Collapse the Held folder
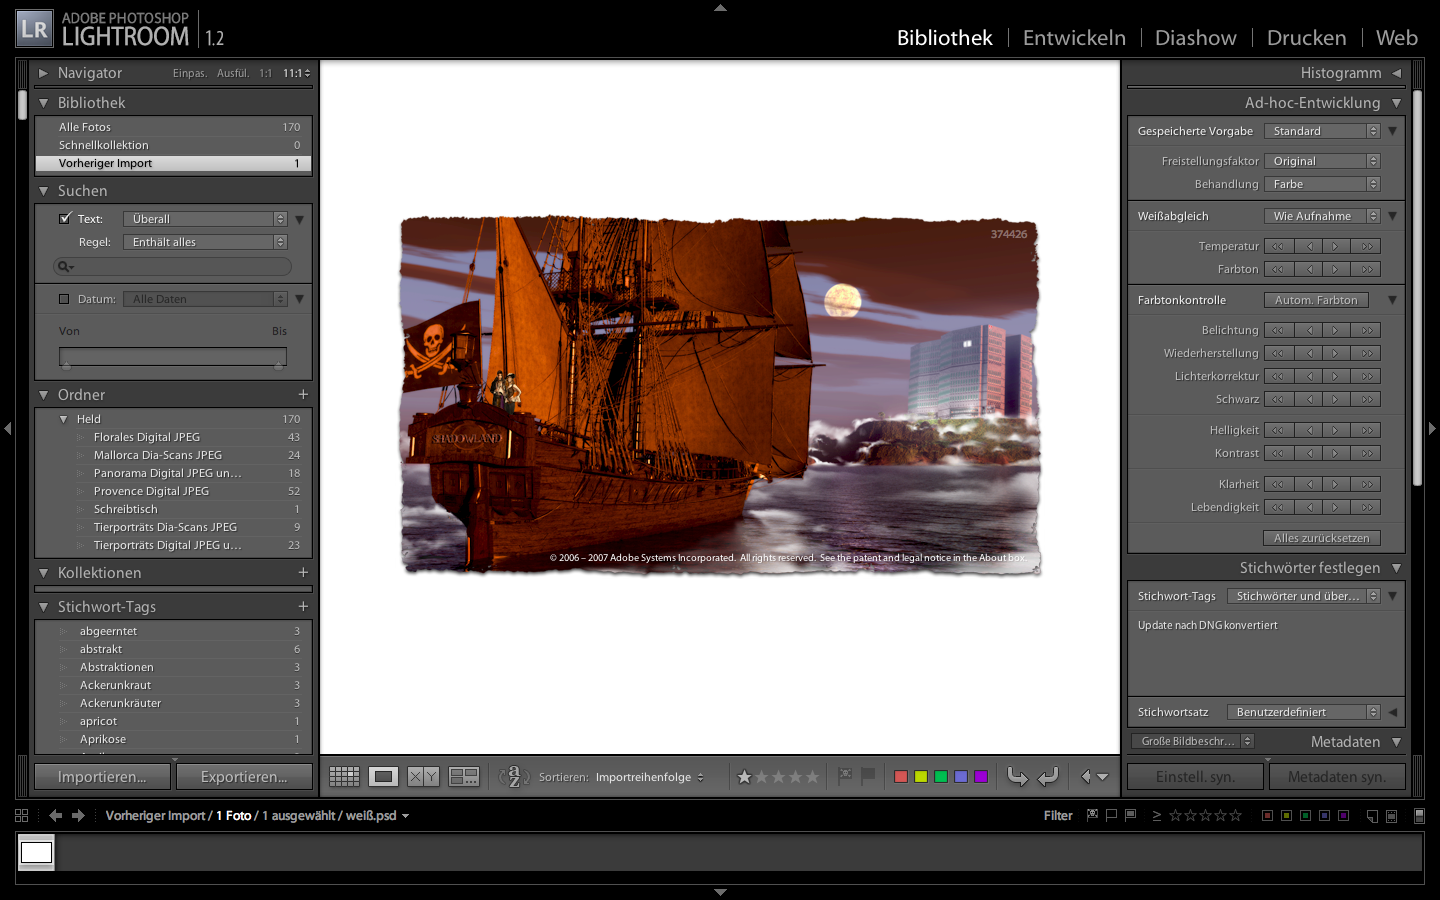Screen dimensions: 1440x900 [x=63, y=419]
